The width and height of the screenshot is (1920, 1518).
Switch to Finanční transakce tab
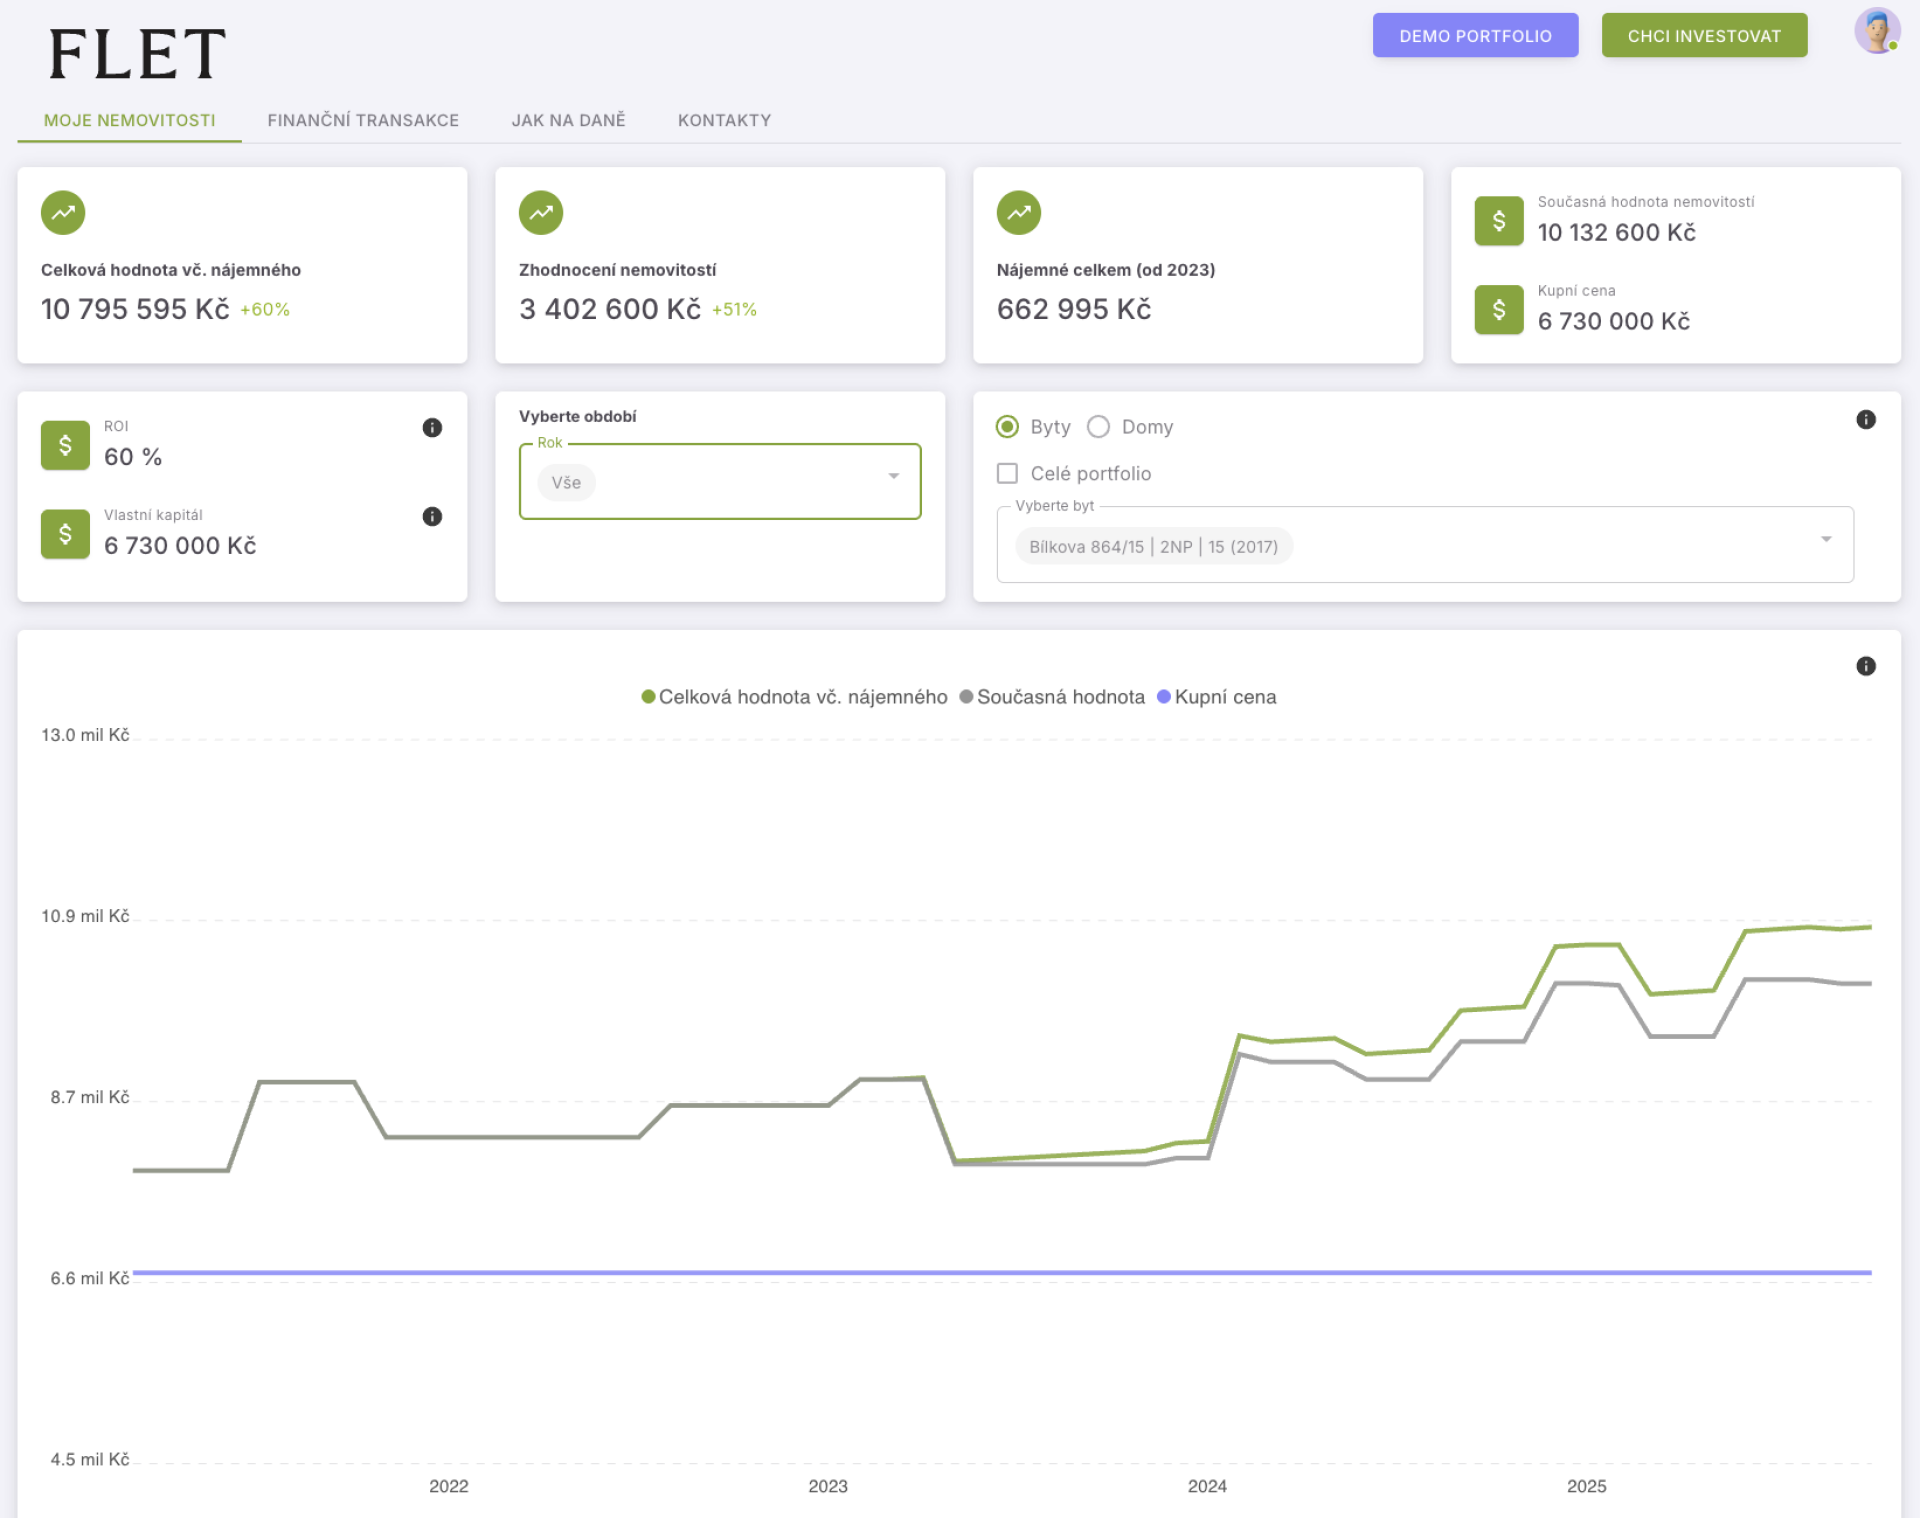363,120
